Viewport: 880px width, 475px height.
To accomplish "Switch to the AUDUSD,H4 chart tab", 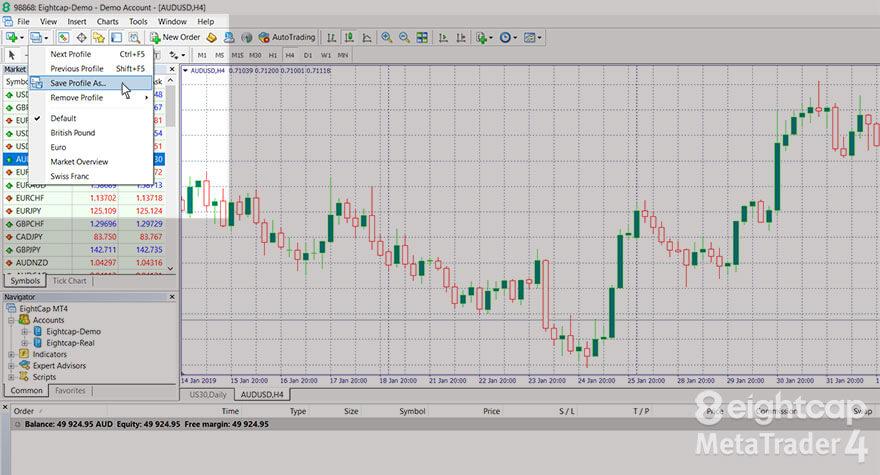I will tap(262, 395).
